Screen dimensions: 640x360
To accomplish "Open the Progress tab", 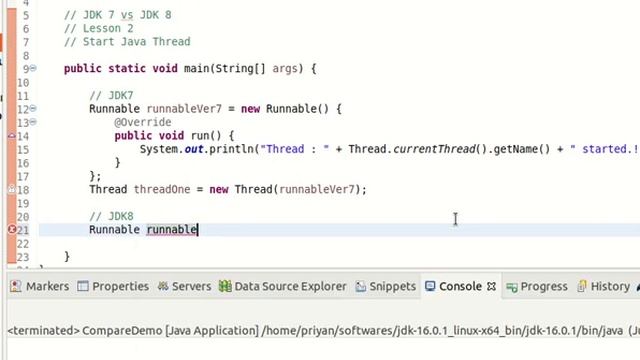I will (537, 287).
